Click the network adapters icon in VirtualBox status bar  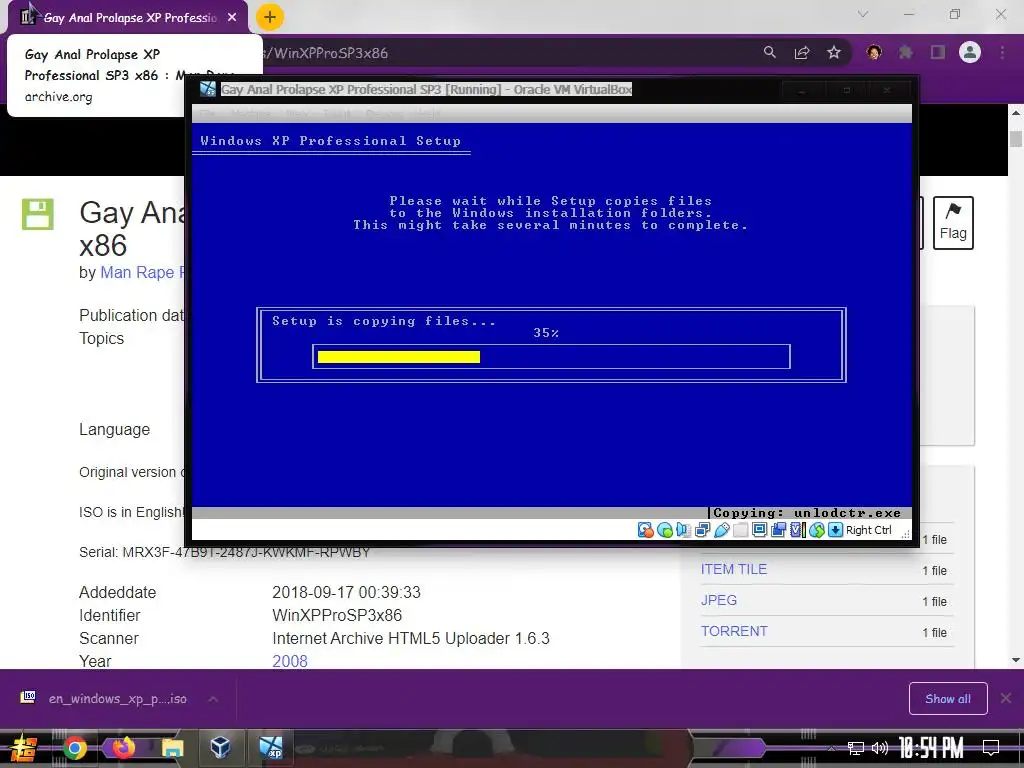(703, 530)
